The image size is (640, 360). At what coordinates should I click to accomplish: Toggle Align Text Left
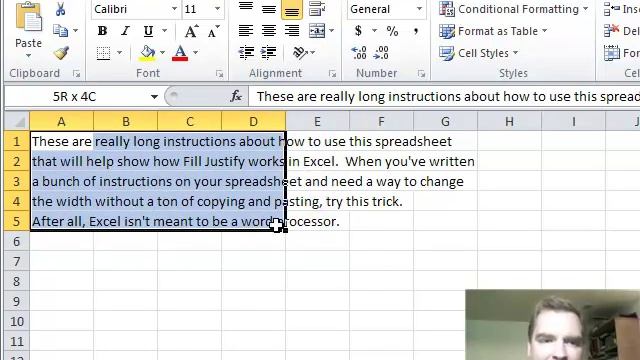246,31
